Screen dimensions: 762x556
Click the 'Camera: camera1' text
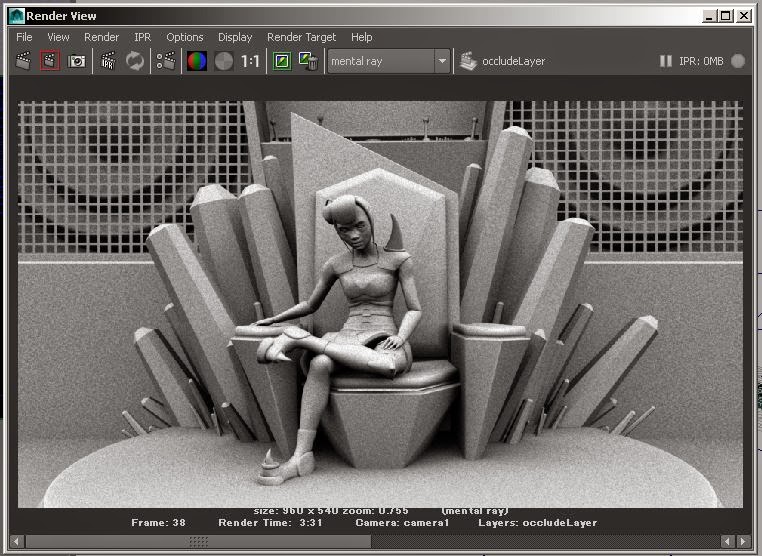[402, 523]
